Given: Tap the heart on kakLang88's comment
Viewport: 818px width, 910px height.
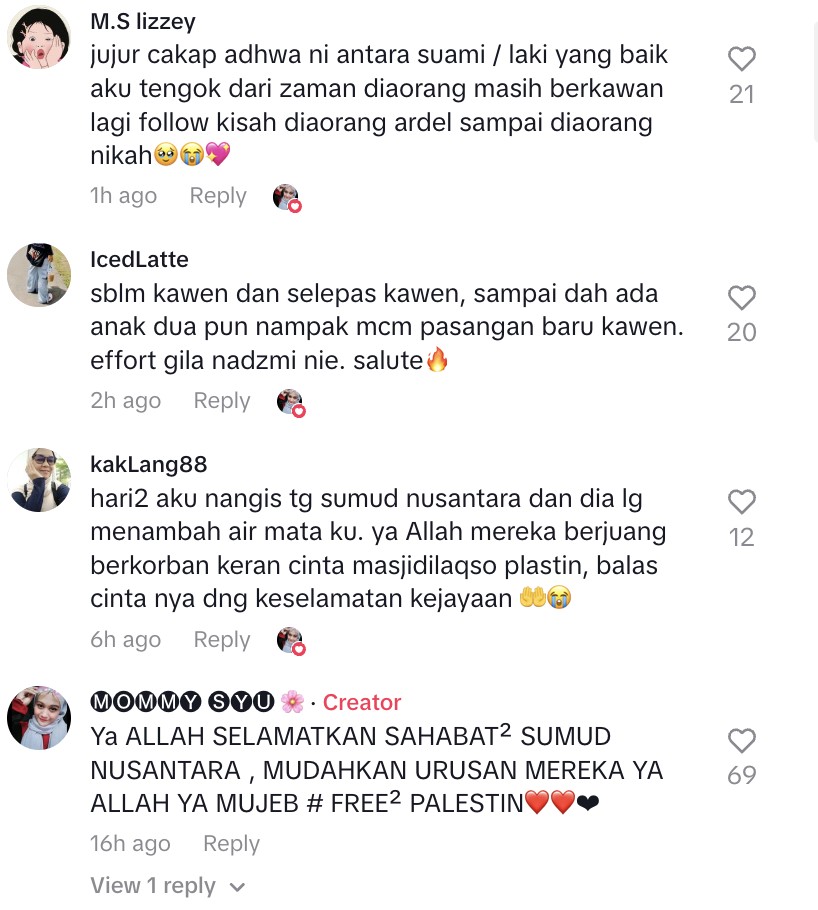Looking at the screenshot, I should [741, 502].
